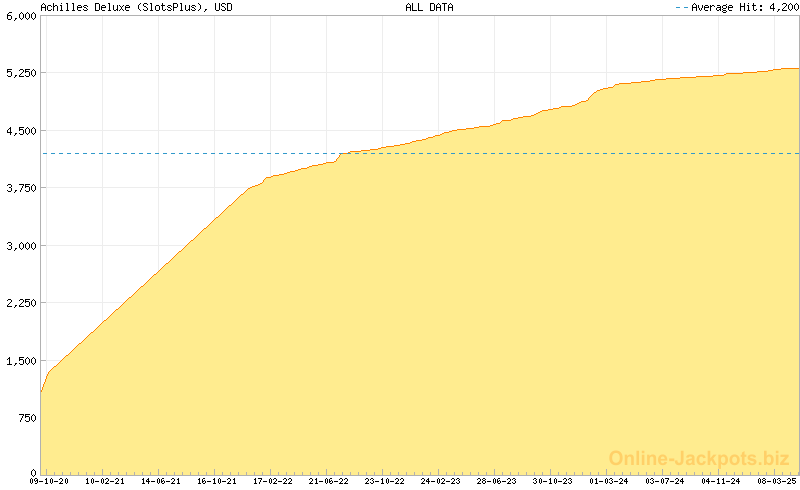Click the ALL DATA heading

[x=429, y=7]
